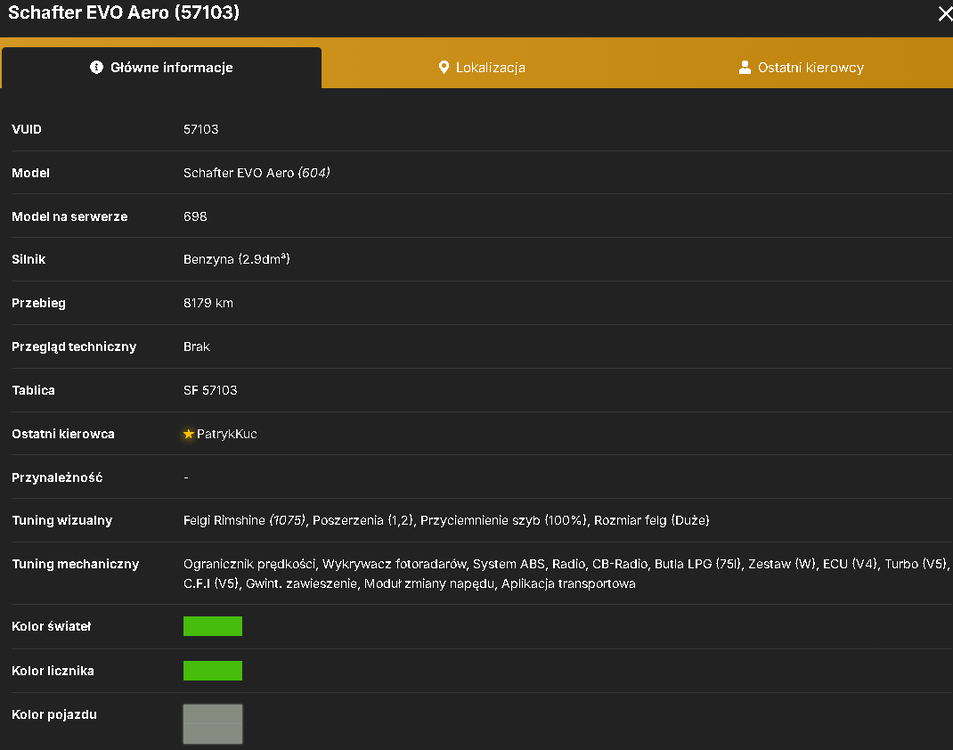
Task: Click the C.F.I (V5) tuning entry
Action: tap(211, 584)
